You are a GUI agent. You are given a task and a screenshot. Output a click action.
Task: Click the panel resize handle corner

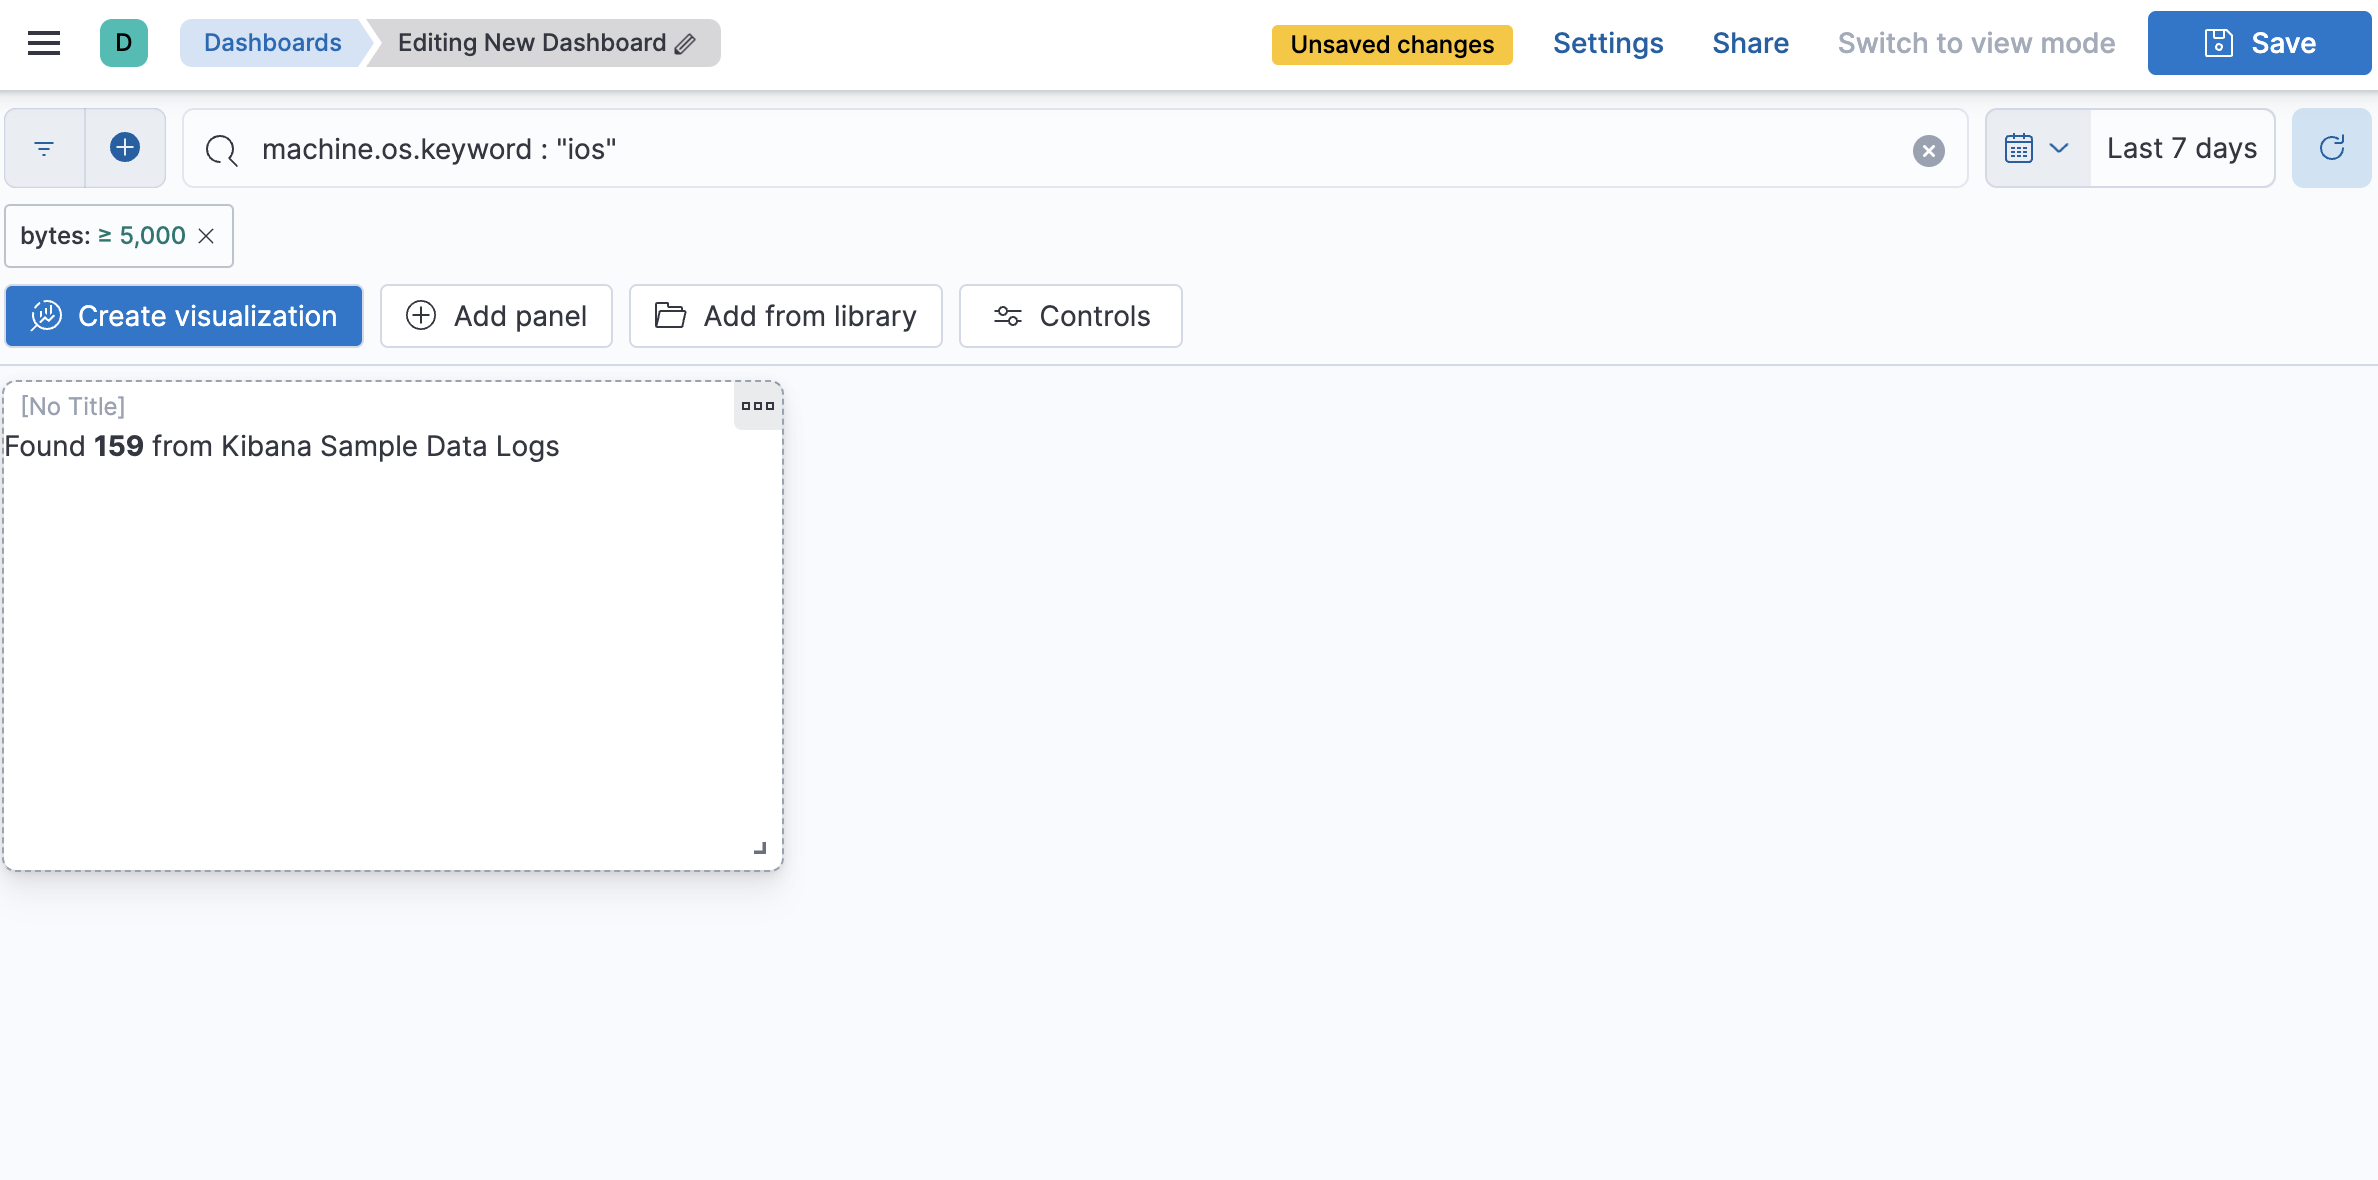760,848
